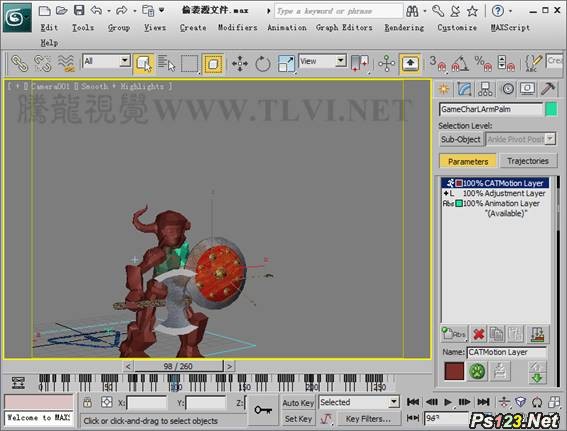Open the Modifiers menu
This screenshot has height=431, width=567.
pyautogui.click(x=238, y=27)
